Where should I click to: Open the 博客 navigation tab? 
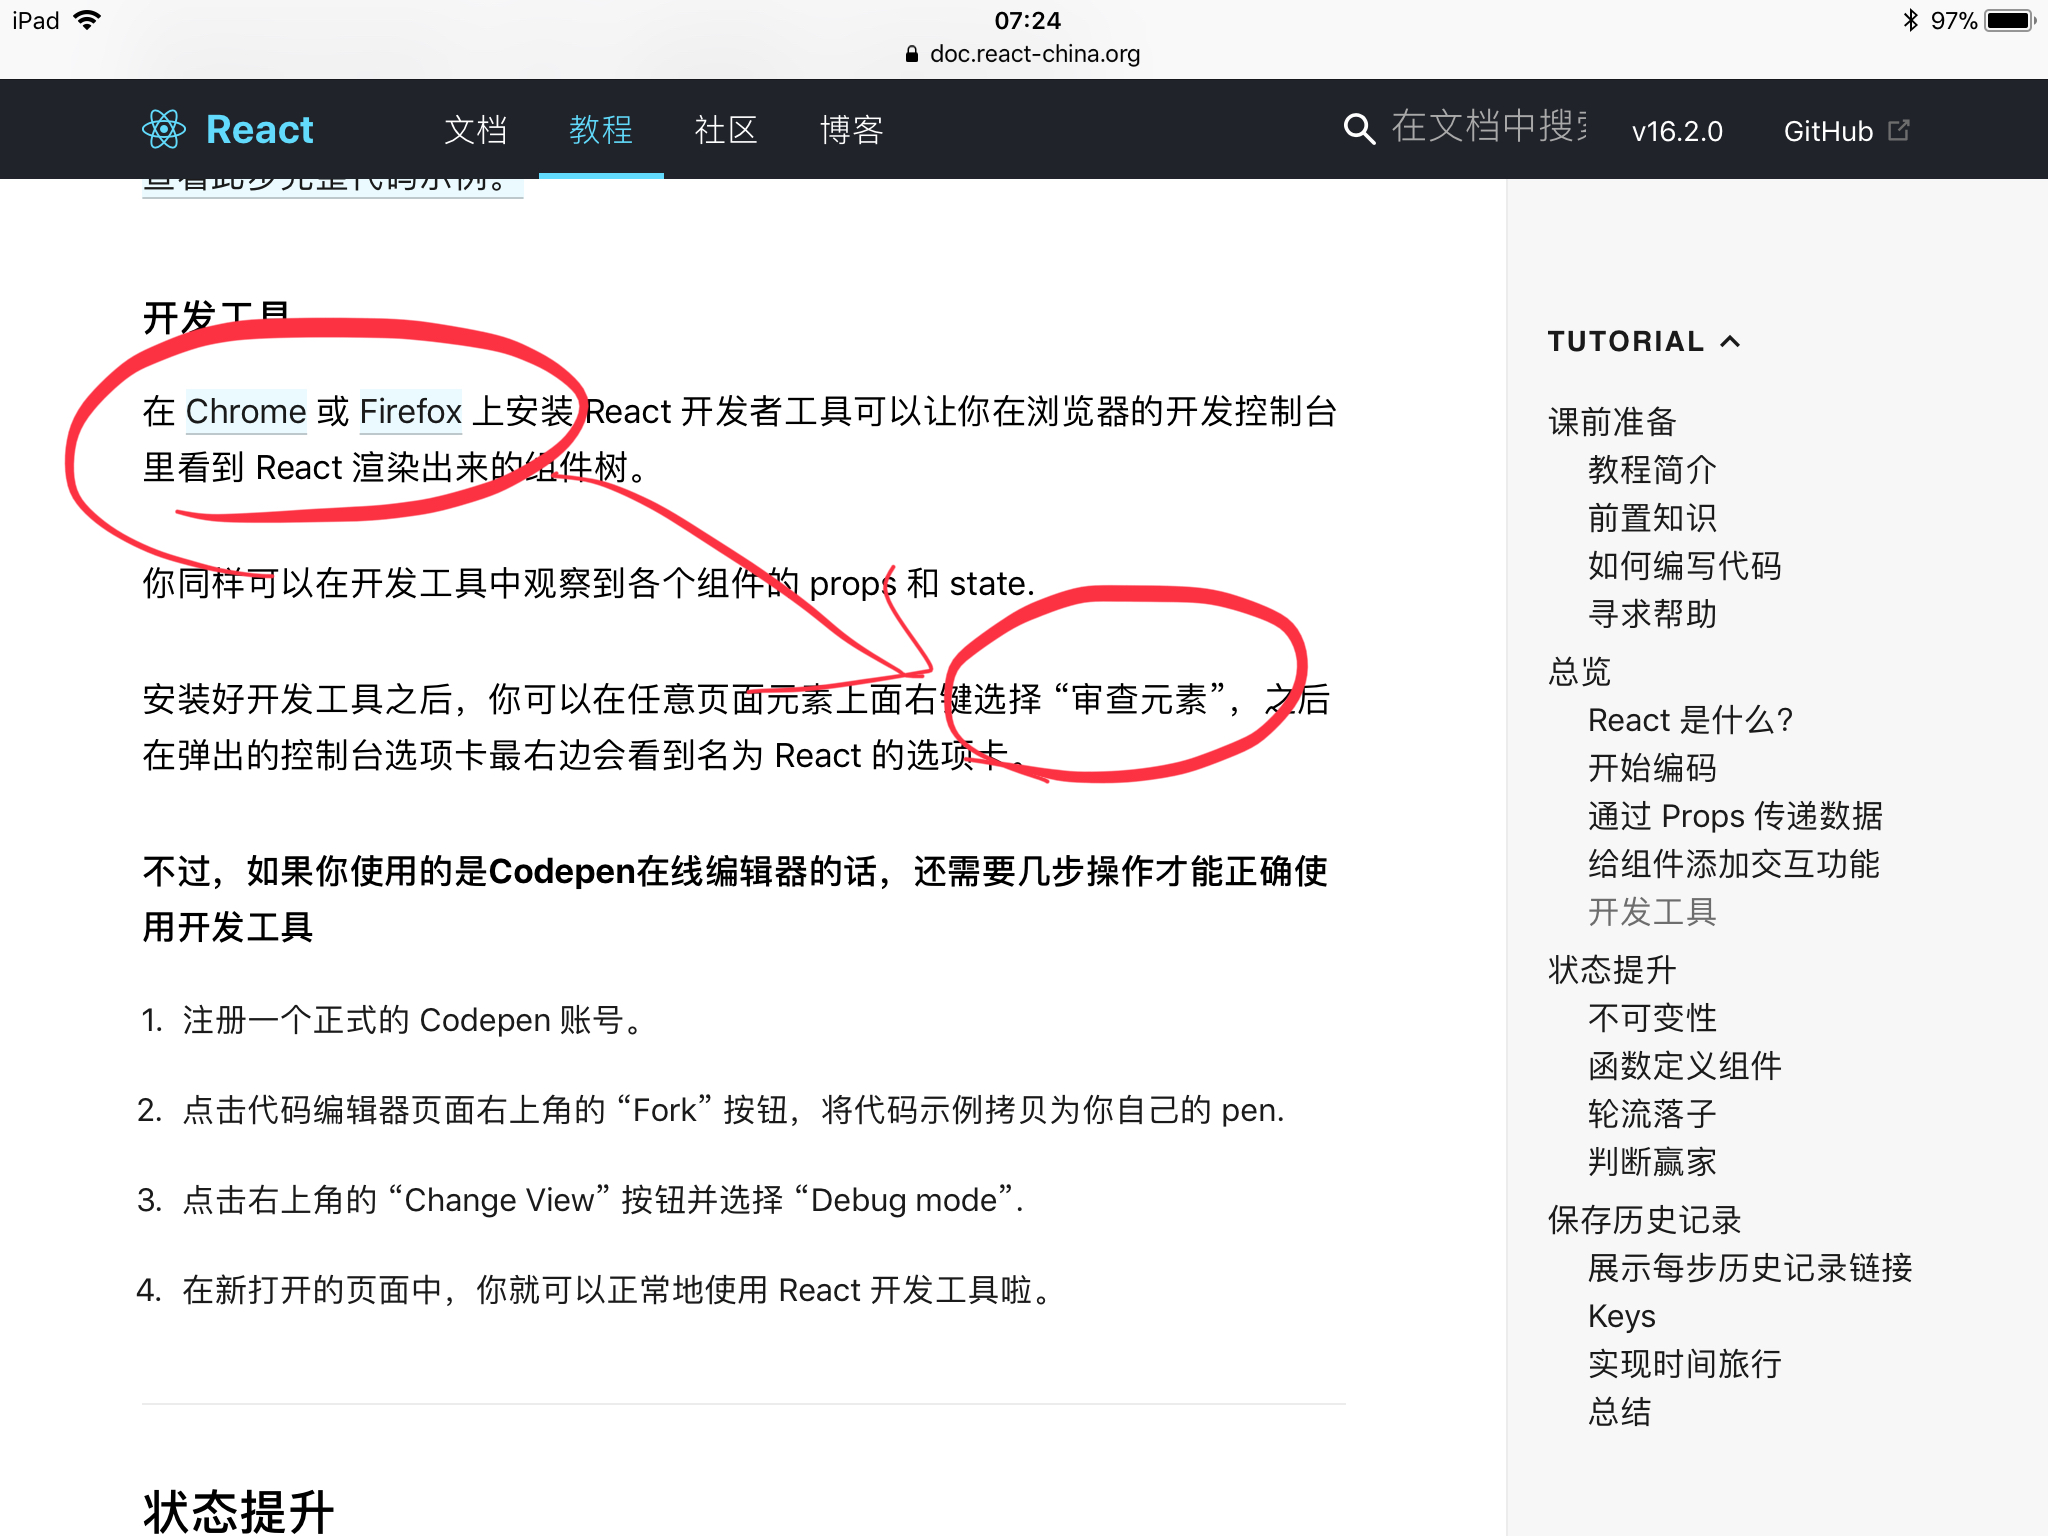pyautogui.click(x=852, y=129)
